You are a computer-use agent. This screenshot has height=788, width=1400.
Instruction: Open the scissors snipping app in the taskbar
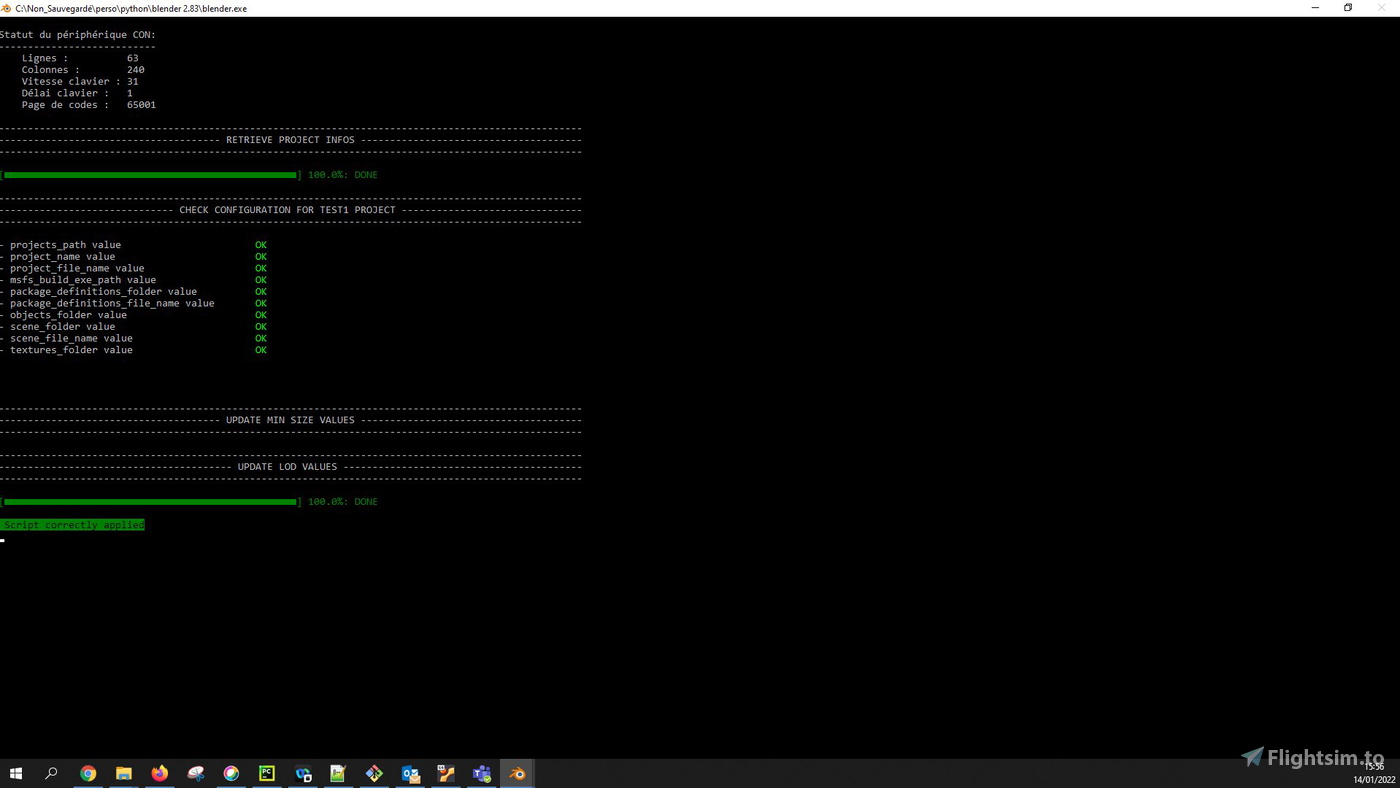pyautogui.click(x=196, y=773)
